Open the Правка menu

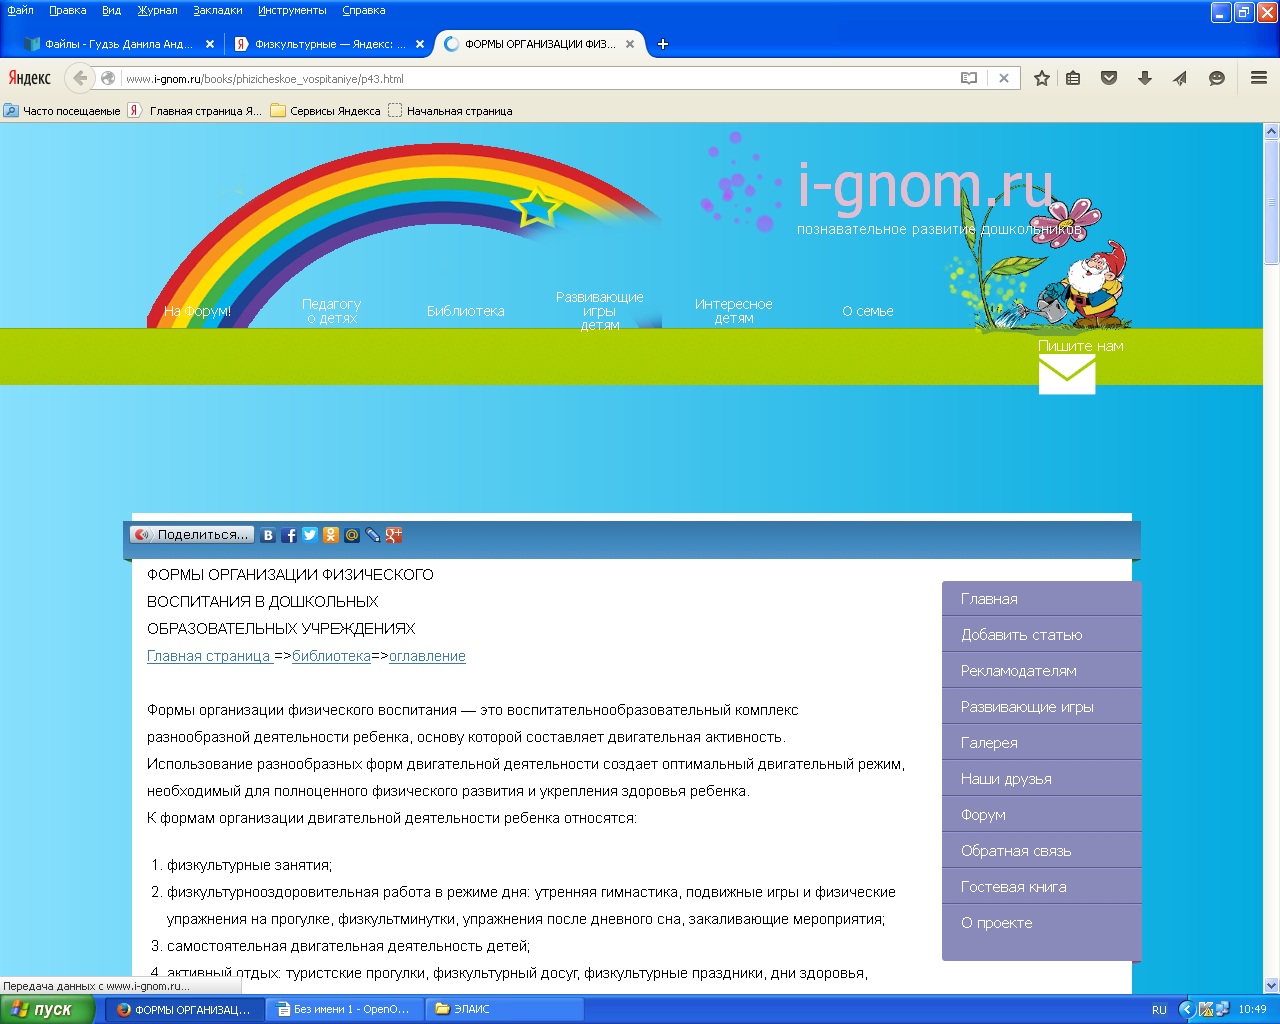[x=68, y=10]
